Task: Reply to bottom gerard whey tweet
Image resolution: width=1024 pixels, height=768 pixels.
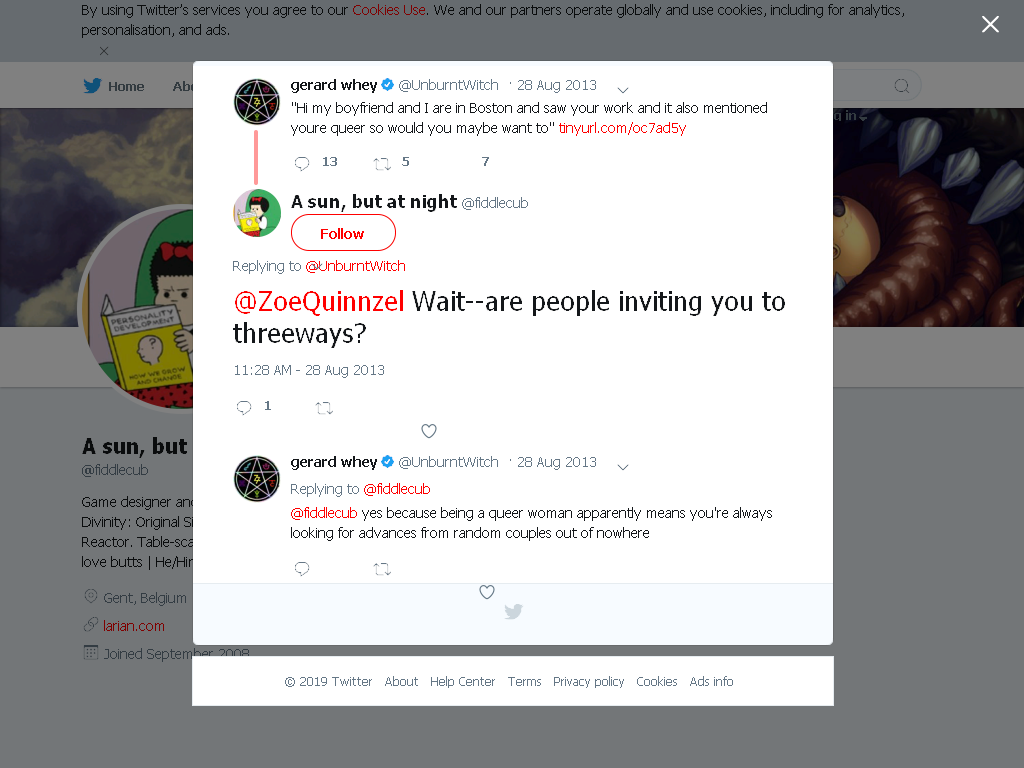Action: tap(302, 569)
